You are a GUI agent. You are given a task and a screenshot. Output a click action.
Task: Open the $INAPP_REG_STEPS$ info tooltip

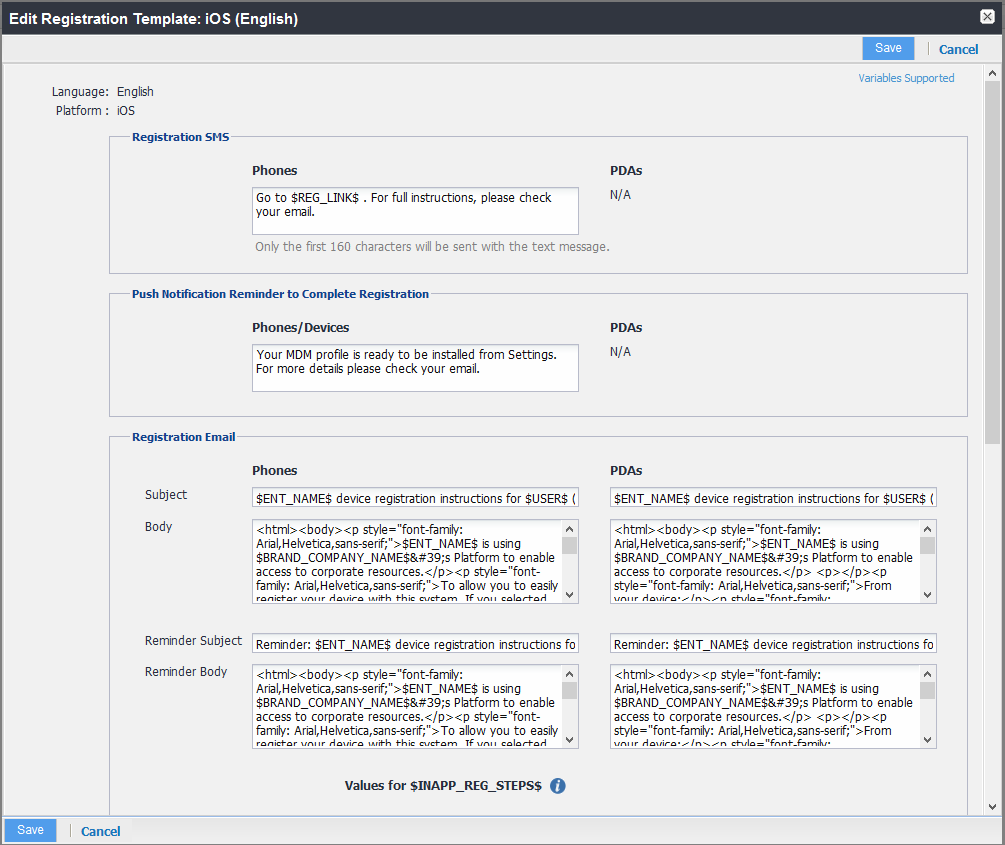(x=557, y=786)
